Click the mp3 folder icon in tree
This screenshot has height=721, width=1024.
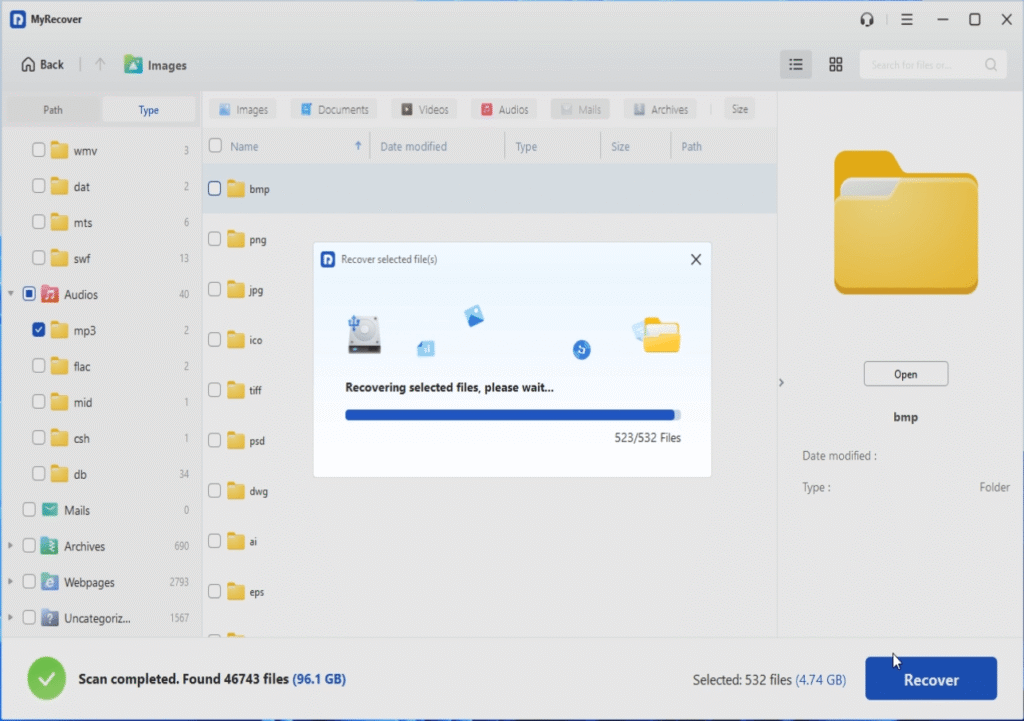coord(59,330)
